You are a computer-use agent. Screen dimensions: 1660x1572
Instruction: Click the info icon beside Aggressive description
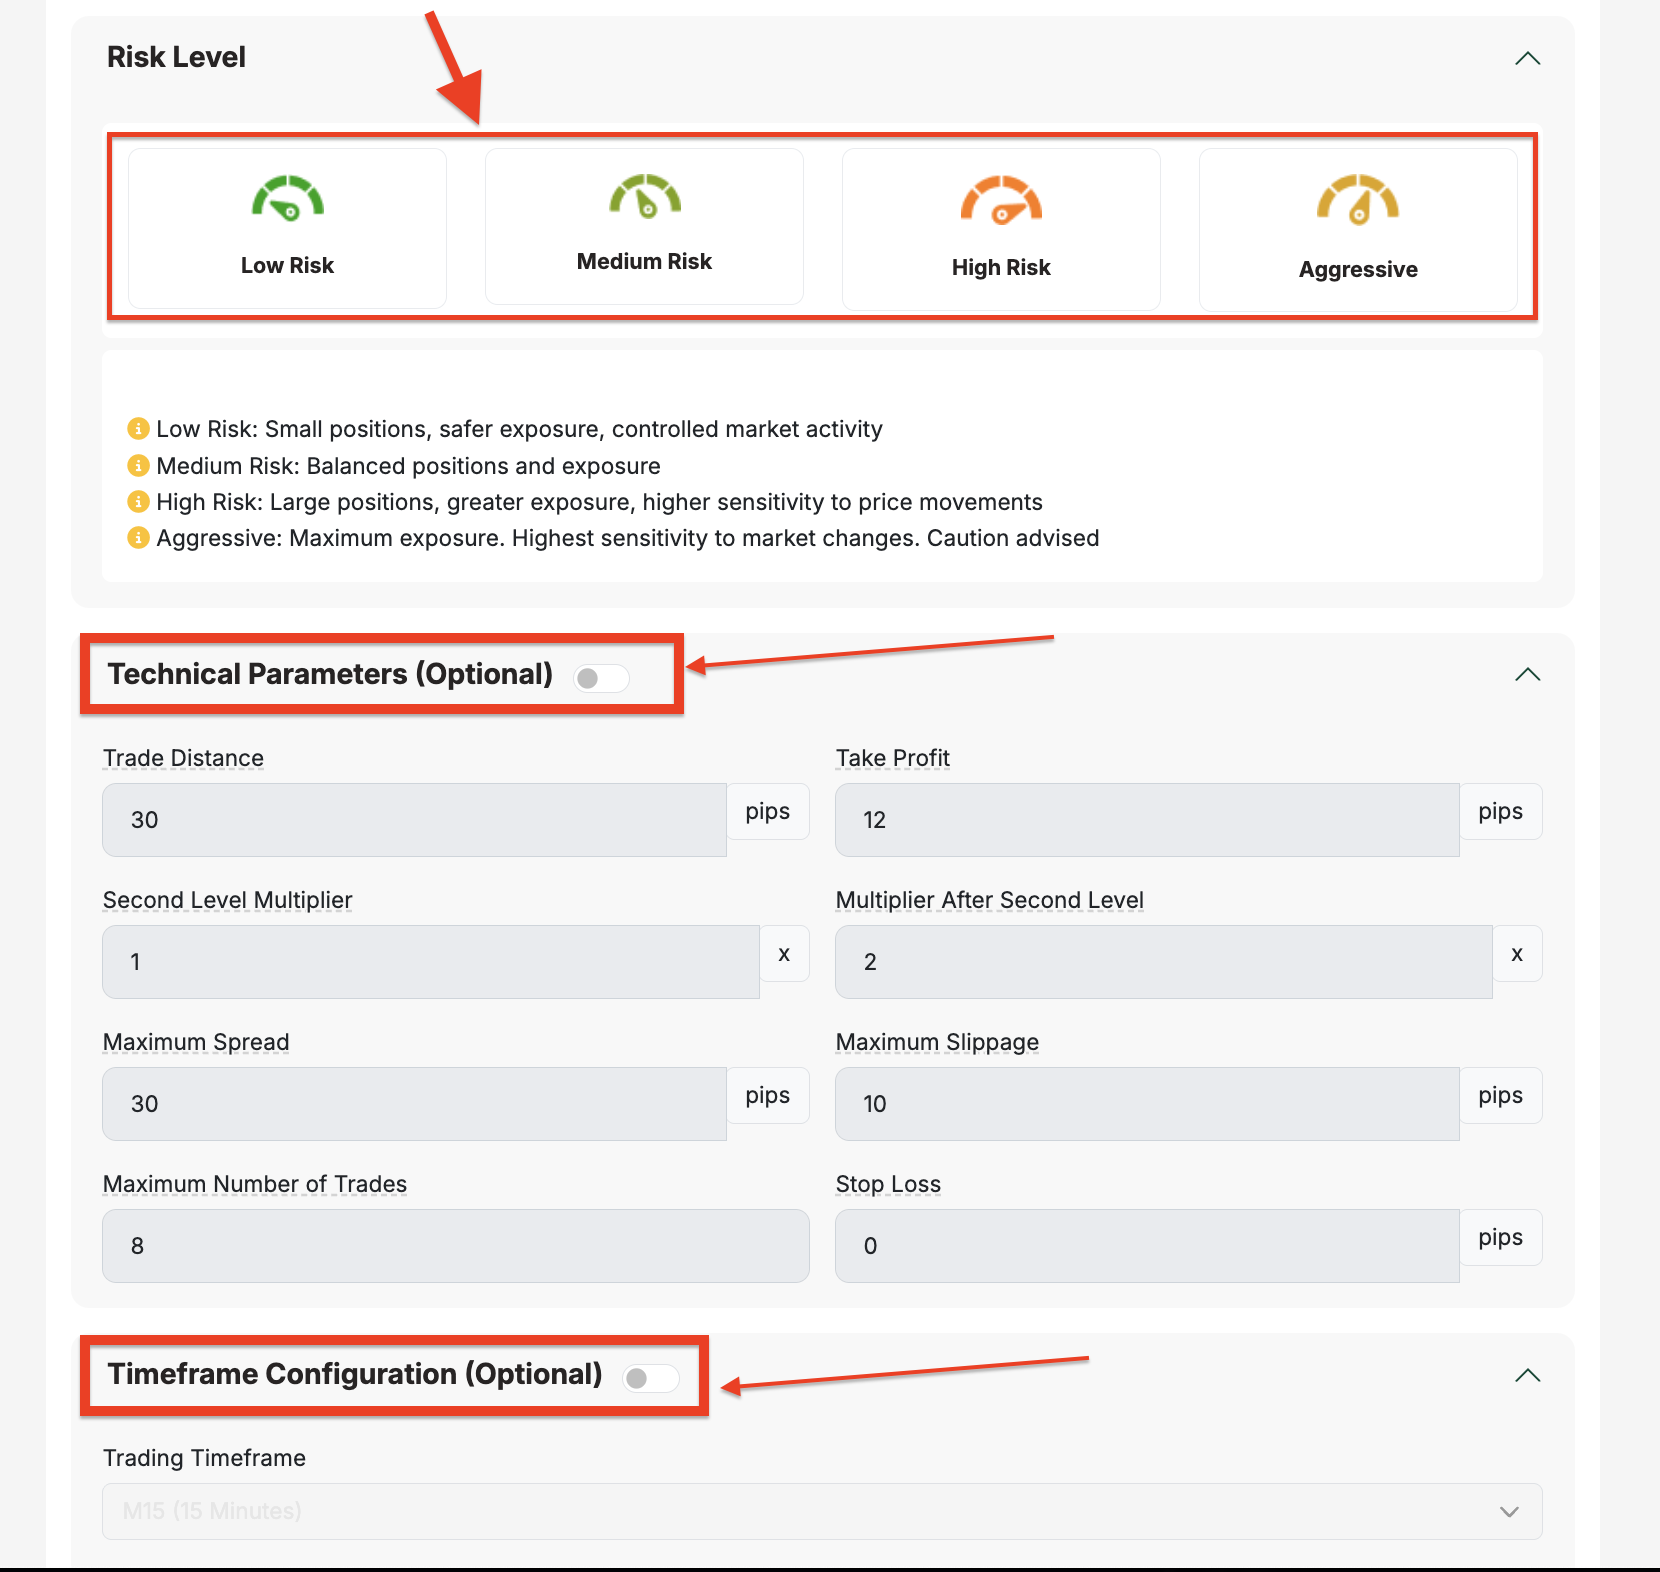coord(138,538)
